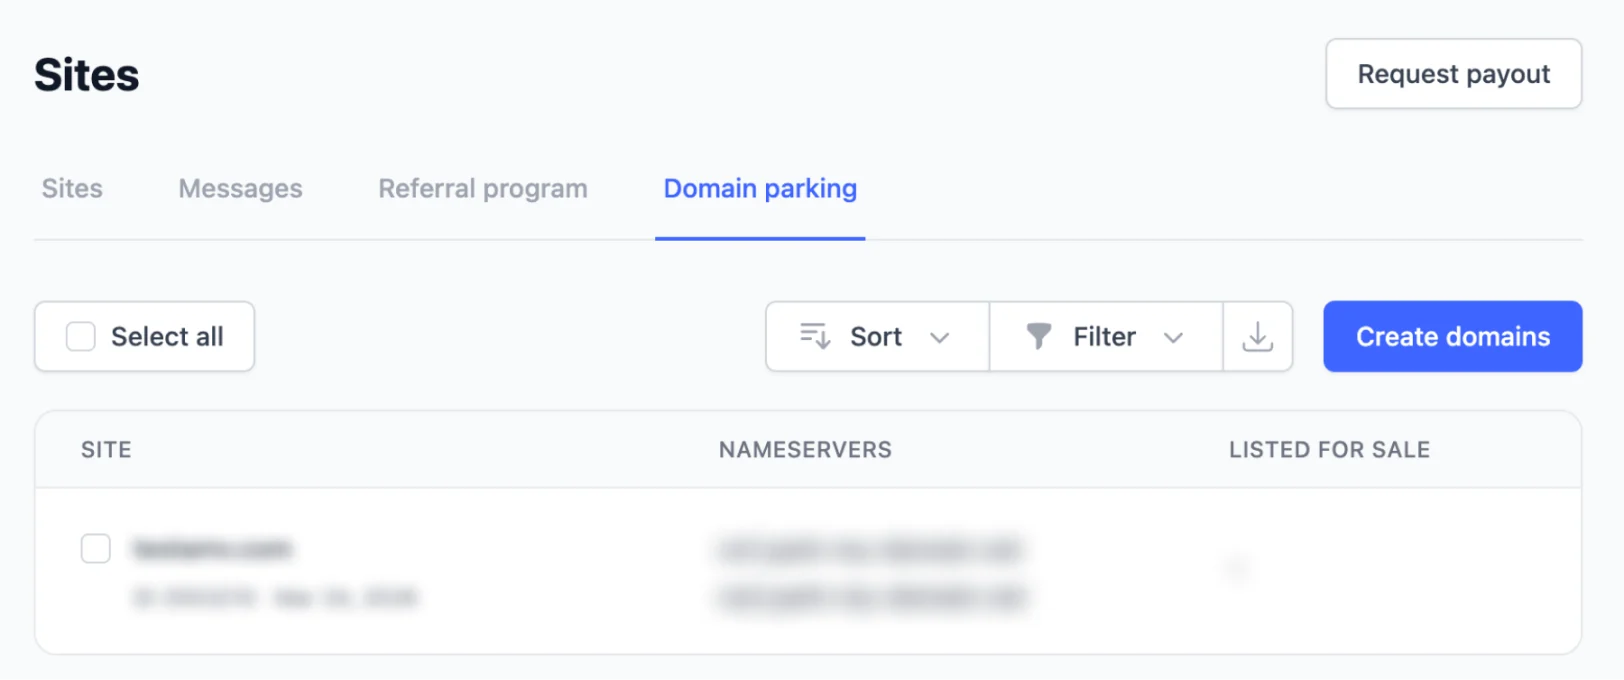The width and height of the screenshot is (1624, 680).
Task: Click the NAMESERVERS column header
Action: (x=805, y=450)
